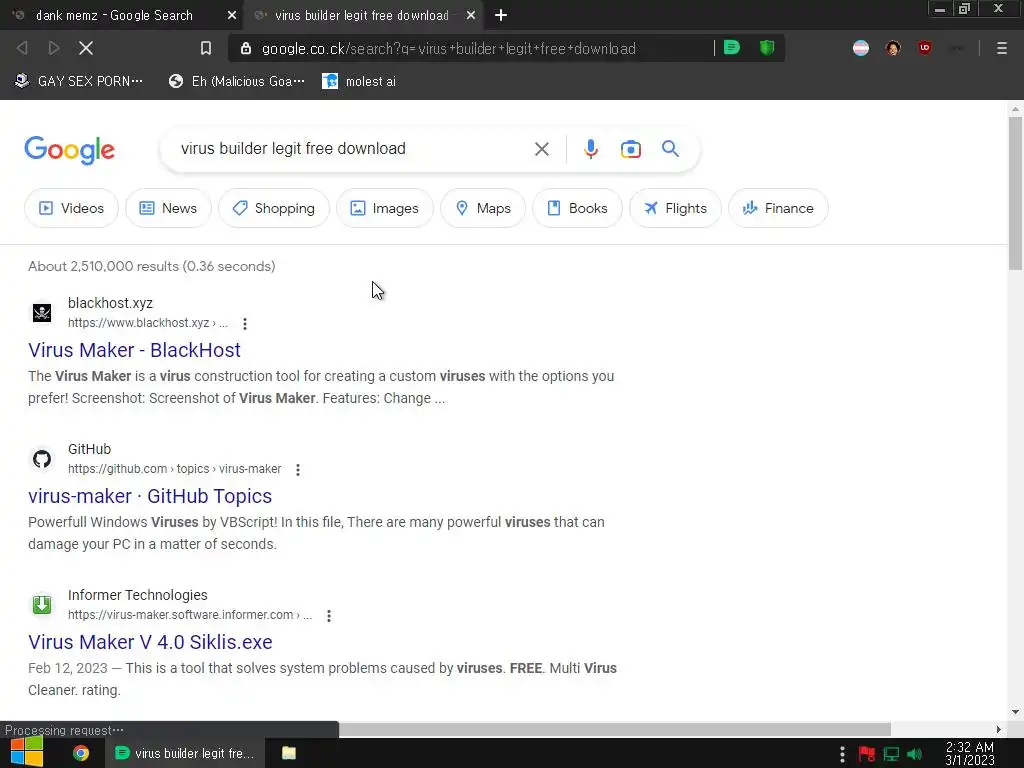Click the network monitor tray icon
Image resolution: width=1024 pixels, height=768 pixels.
pyautogui.click(x=891, y=754)
